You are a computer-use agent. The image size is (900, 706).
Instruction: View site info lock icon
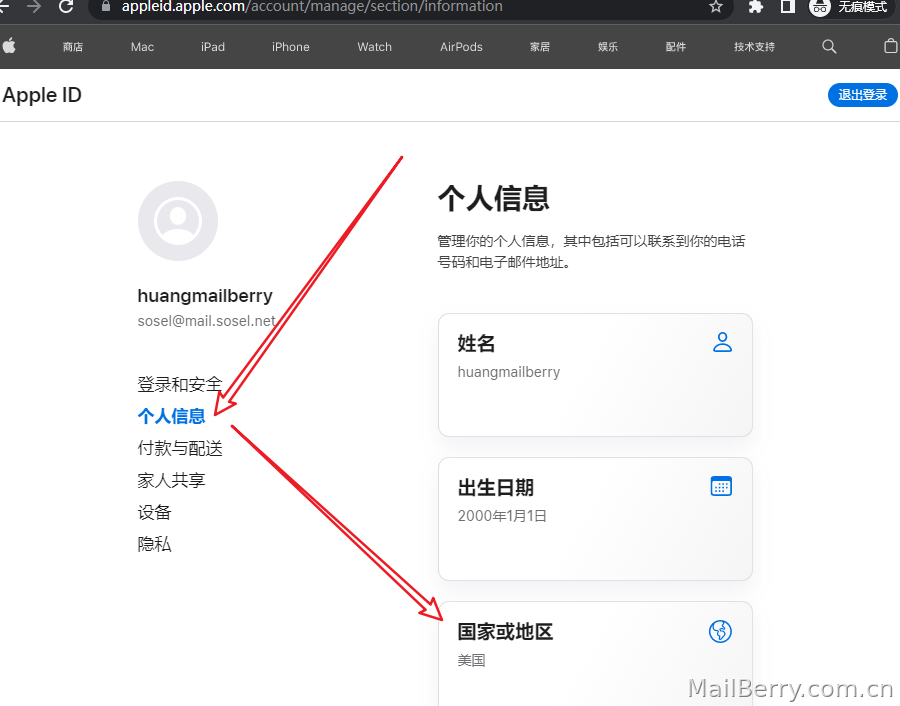coord(106,6)
